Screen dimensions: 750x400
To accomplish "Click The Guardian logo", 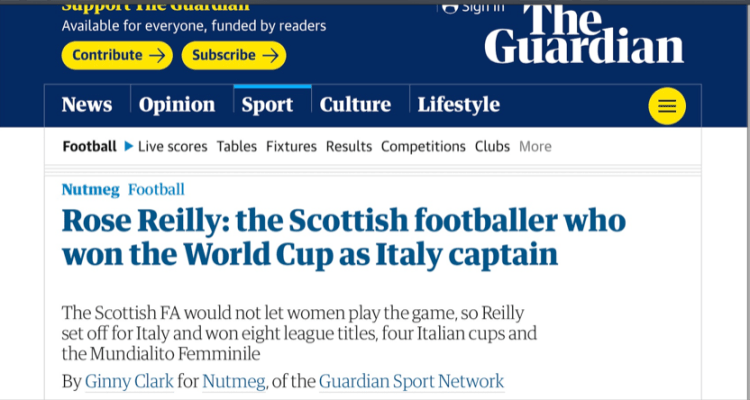I will tap(584, 34).
